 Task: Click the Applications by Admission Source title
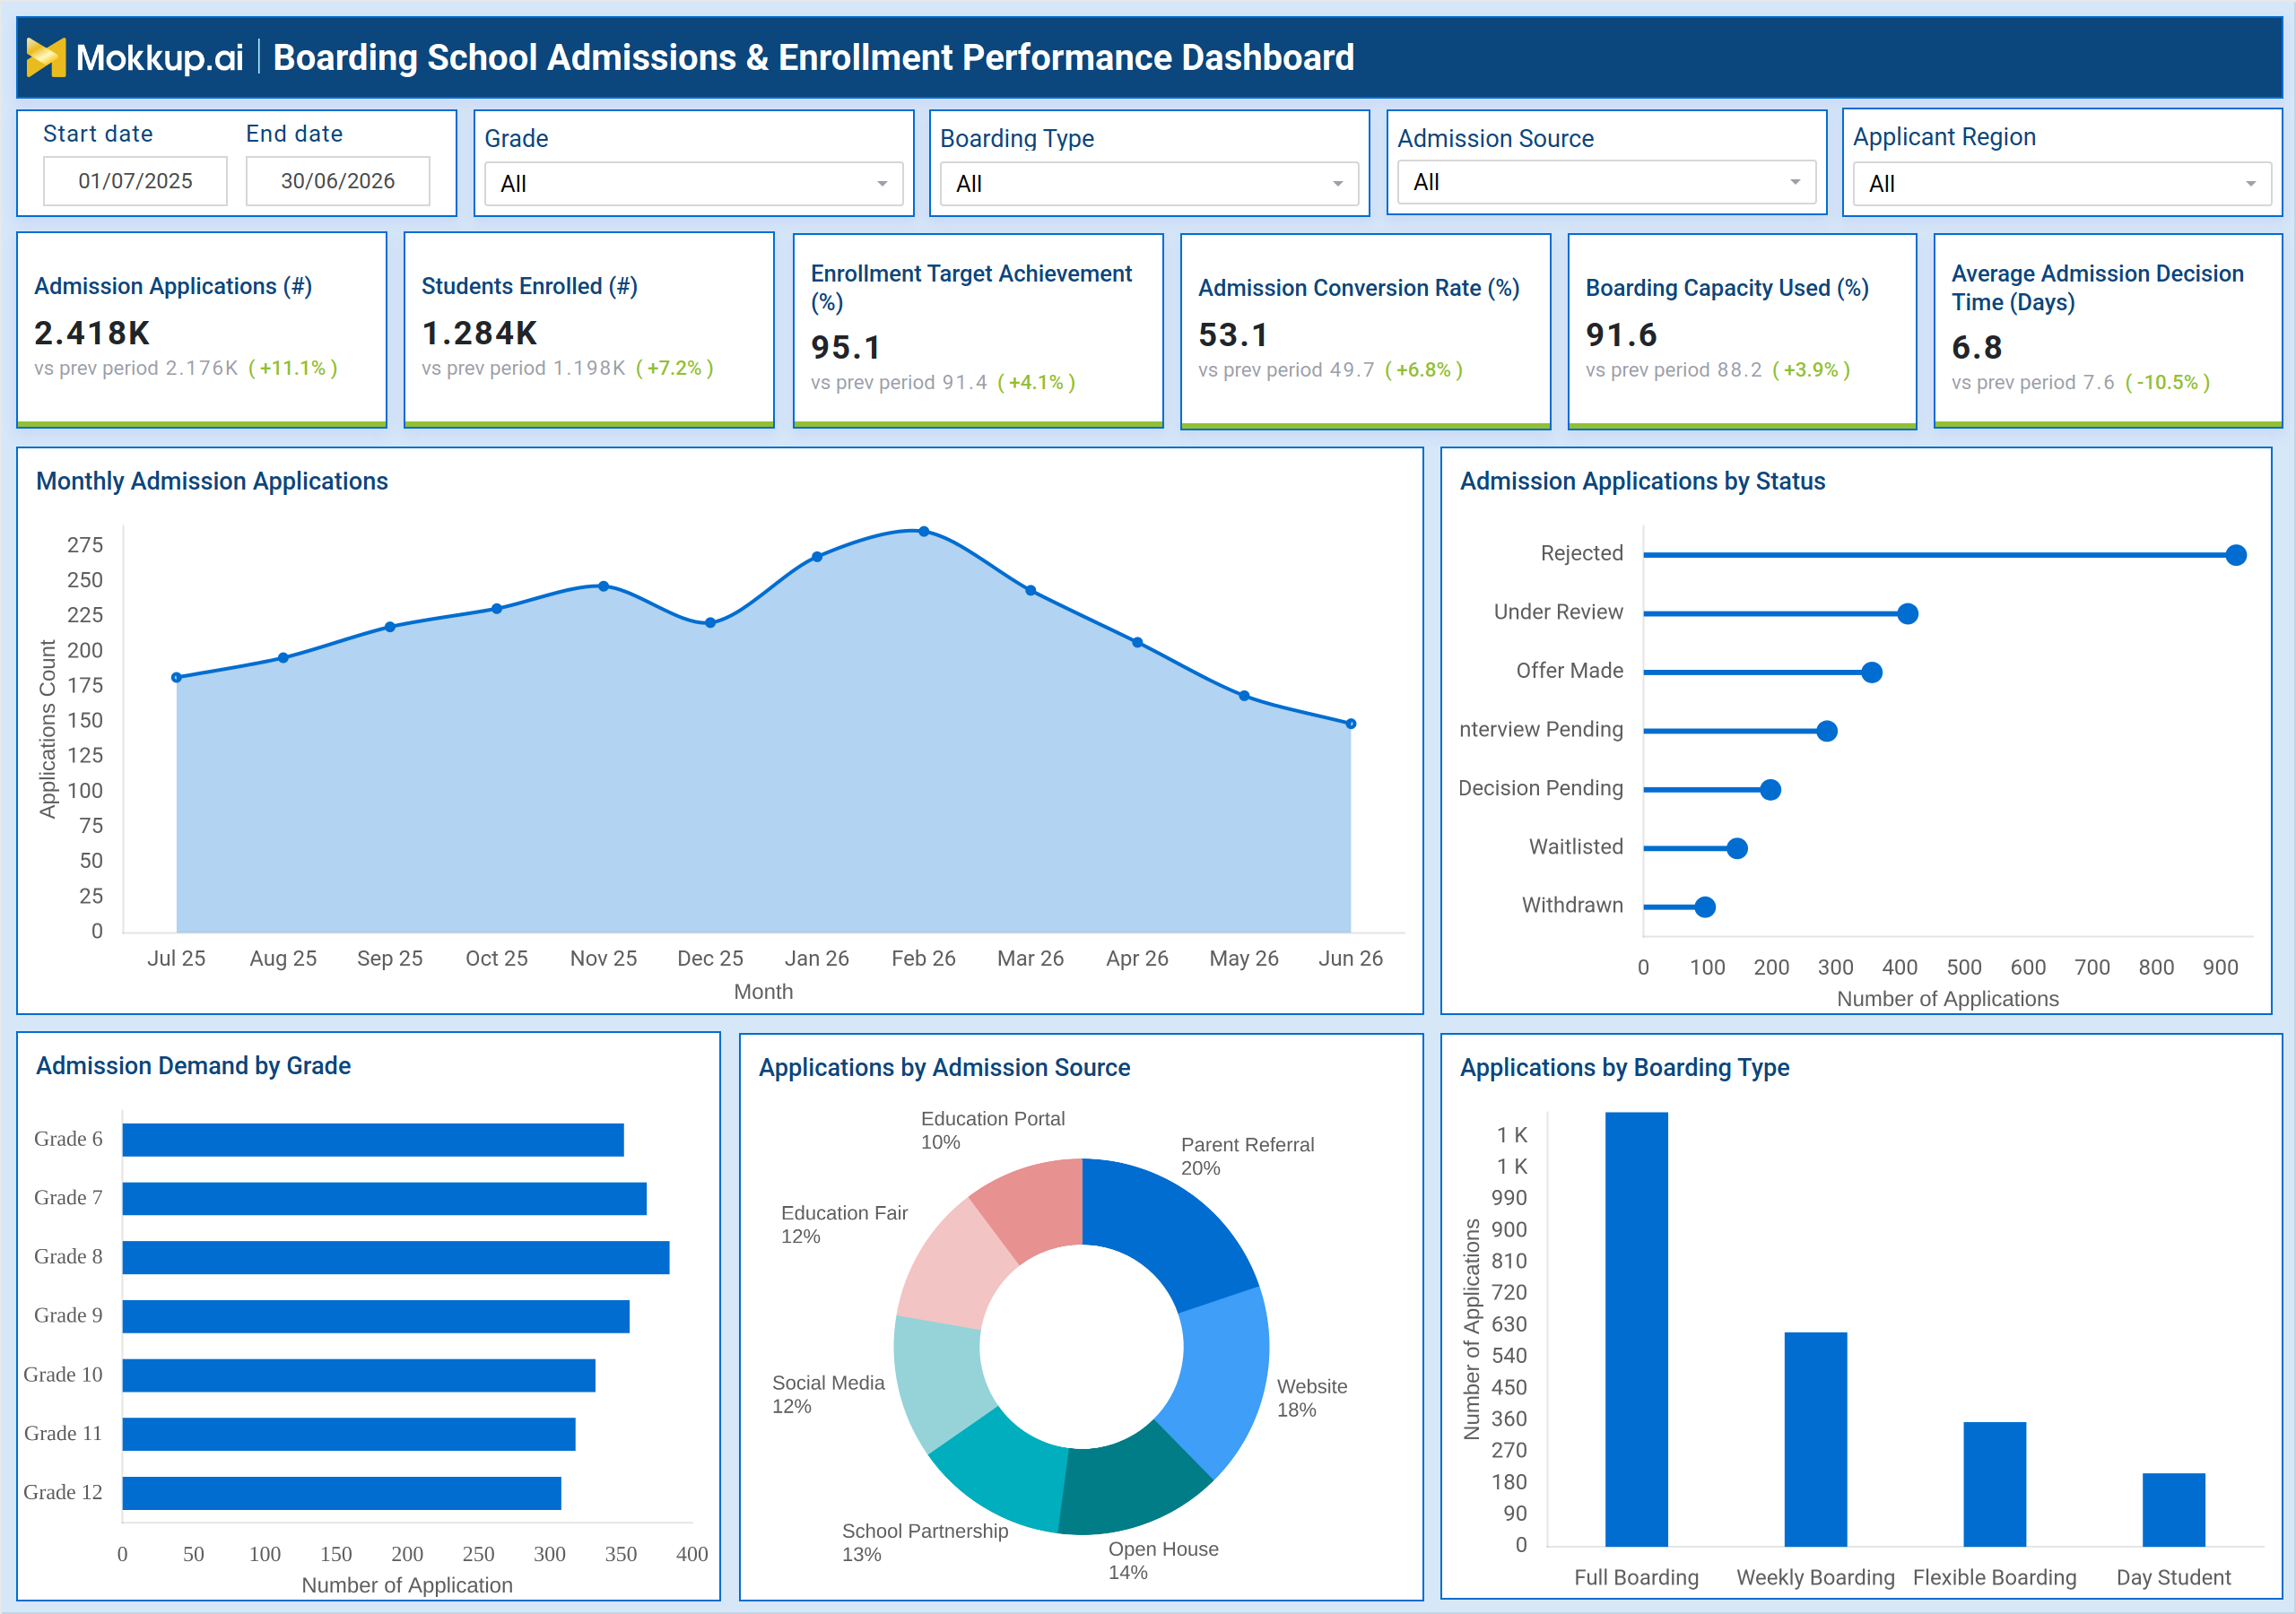(944, 1068)
